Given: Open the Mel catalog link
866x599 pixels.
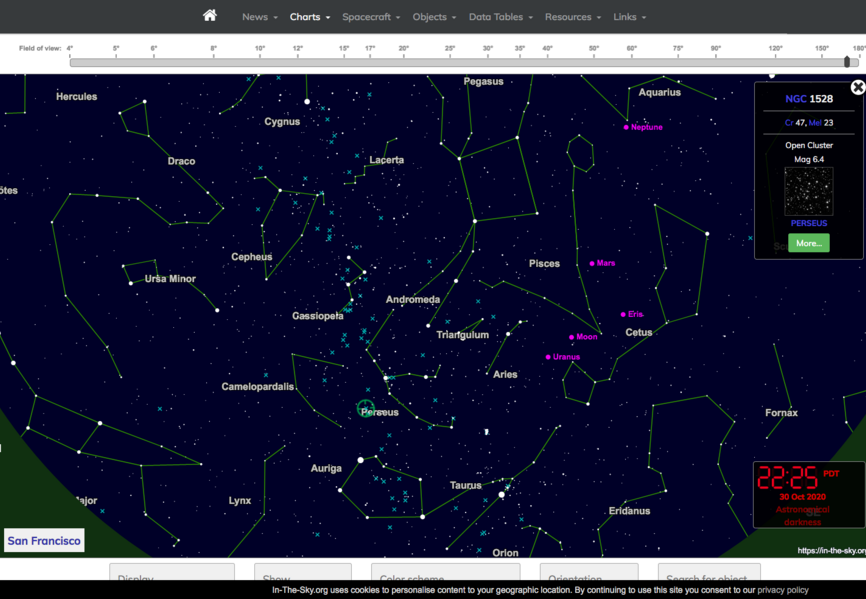Looking at the screenshot, I should tap(815, 123).
